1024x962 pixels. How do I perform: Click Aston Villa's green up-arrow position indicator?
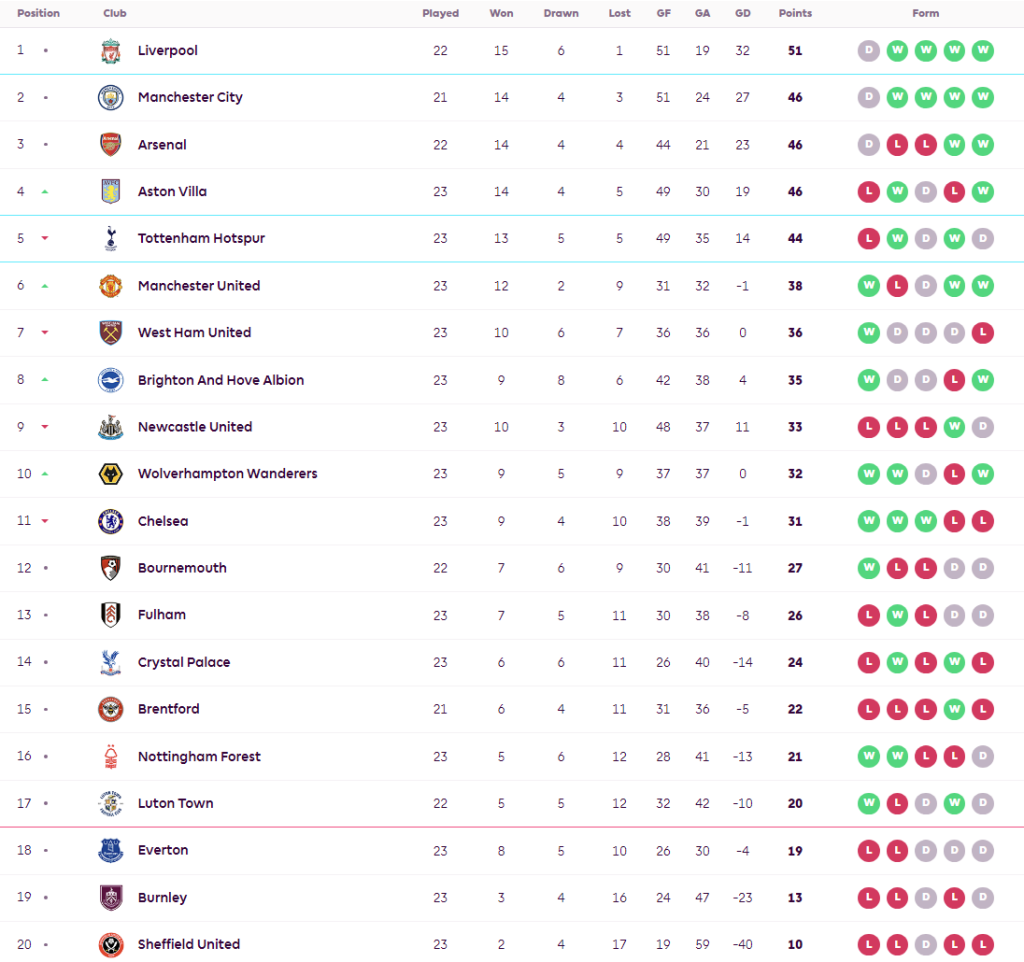(x=45, y=192)
